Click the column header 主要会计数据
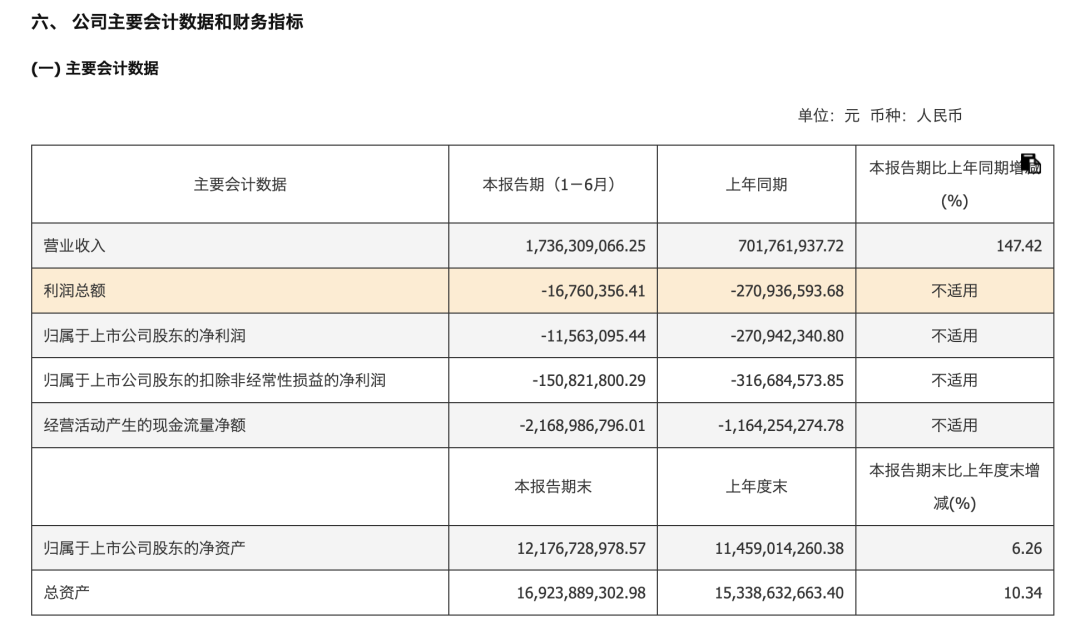 click(x=240, y=184)
